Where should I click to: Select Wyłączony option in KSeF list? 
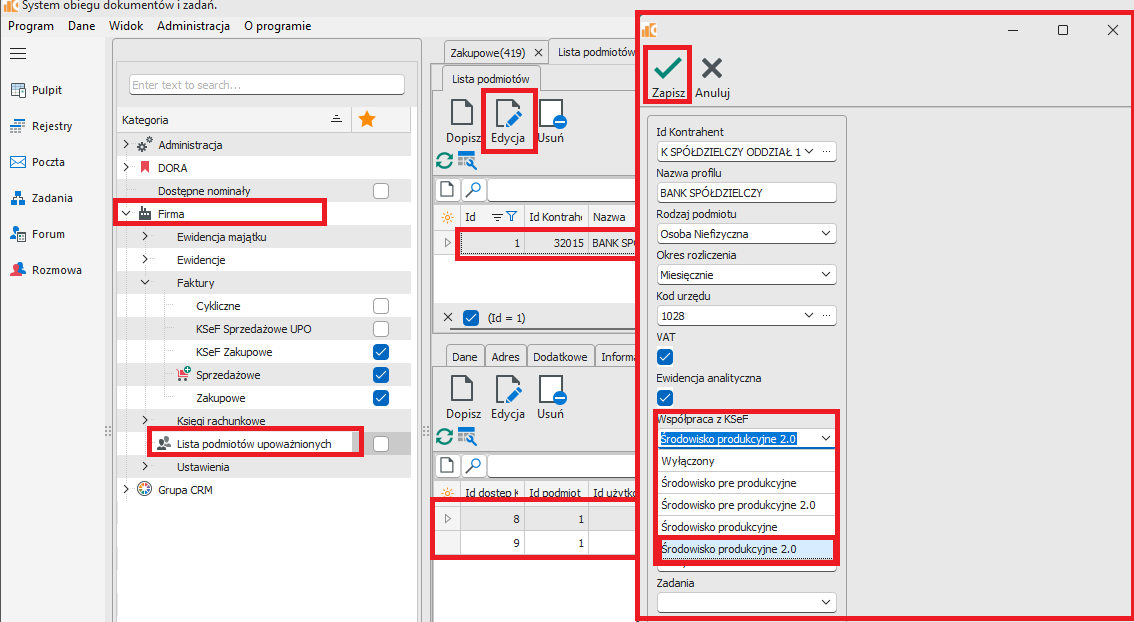(x=688, y=462)
